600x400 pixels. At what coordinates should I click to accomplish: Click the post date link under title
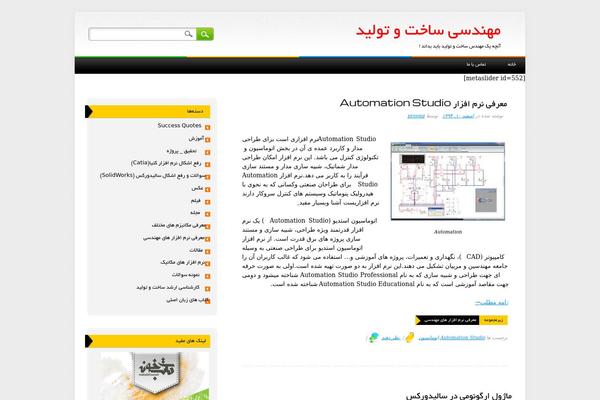pos(458,116)
